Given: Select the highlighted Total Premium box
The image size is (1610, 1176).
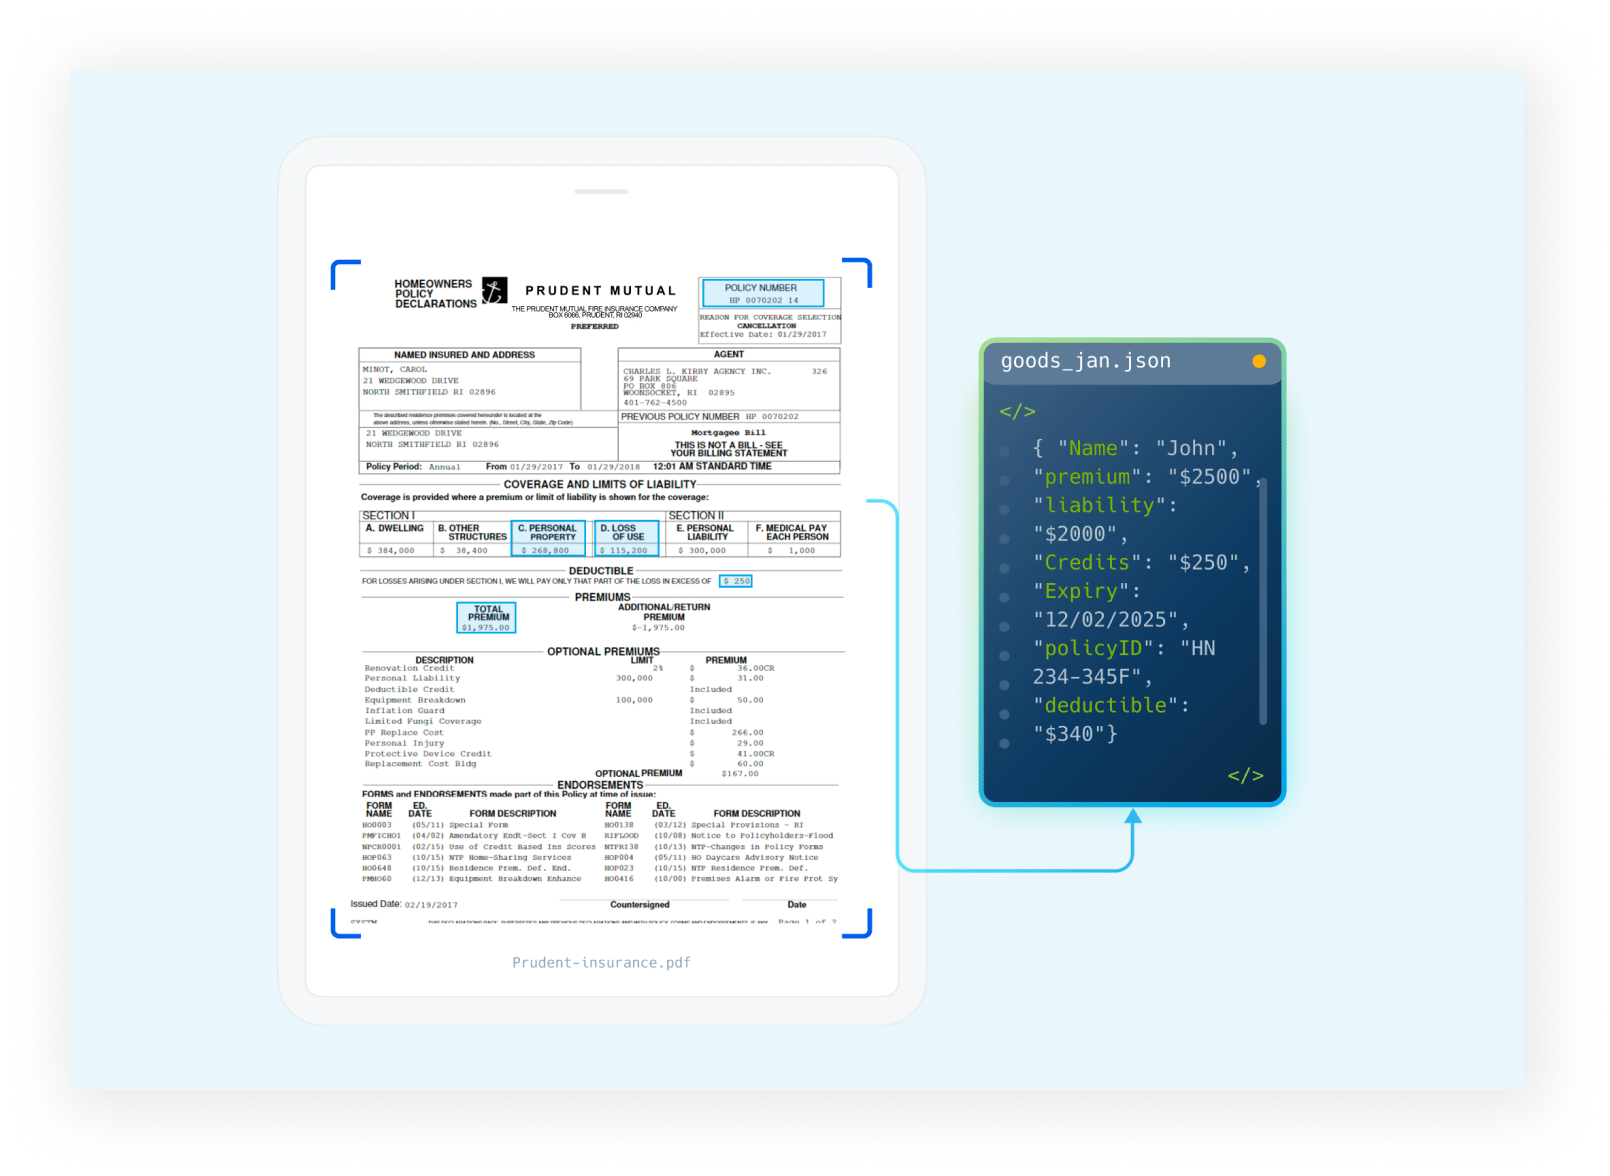Looking at the screenshot, I should (486, 617).
